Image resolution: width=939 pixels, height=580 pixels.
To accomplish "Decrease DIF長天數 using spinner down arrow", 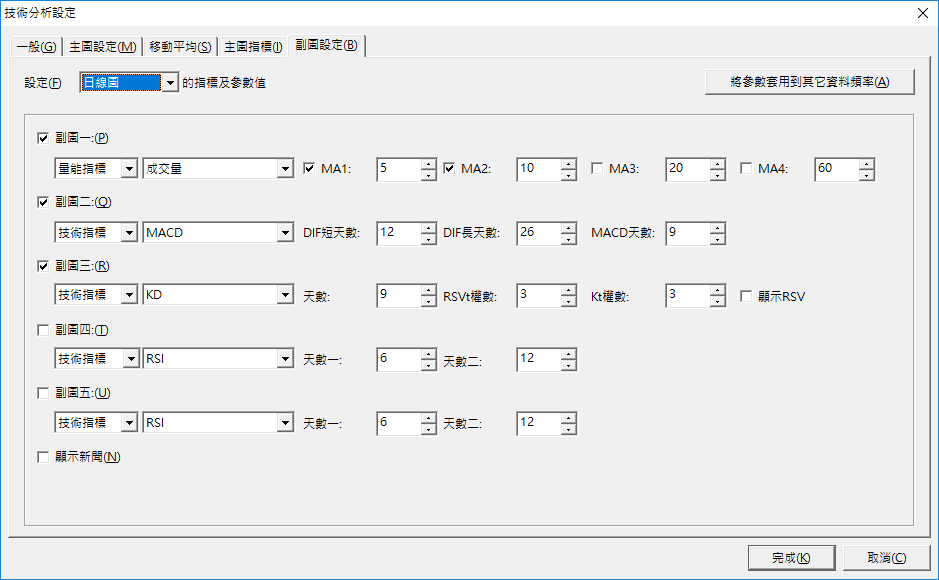I will pos(569,239).
